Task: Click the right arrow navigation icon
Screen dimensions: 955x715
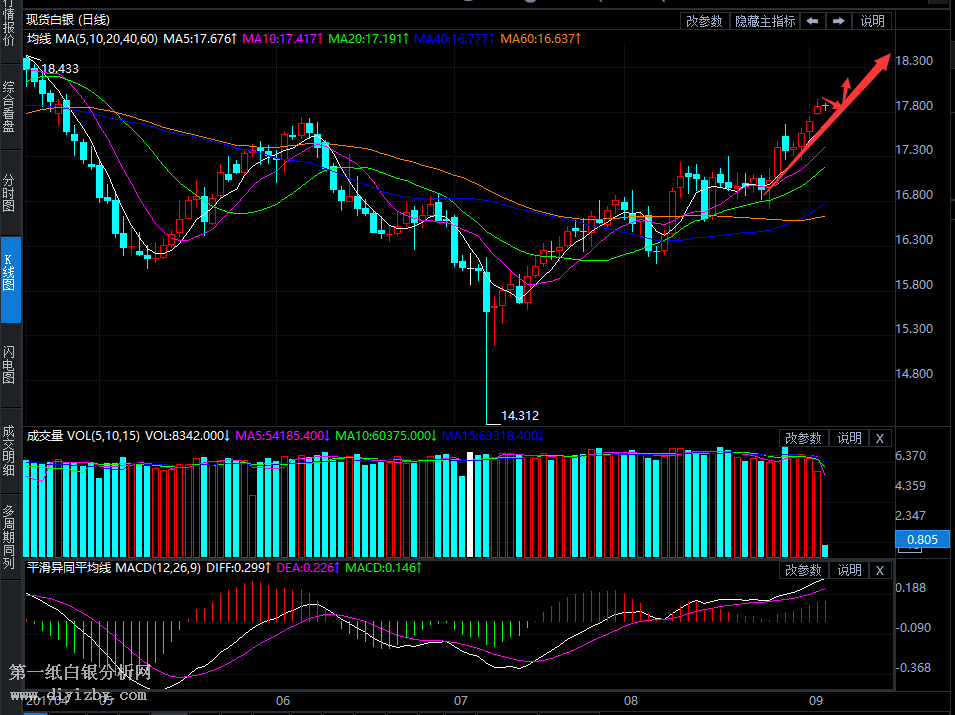Action: (x=839, y=21)
